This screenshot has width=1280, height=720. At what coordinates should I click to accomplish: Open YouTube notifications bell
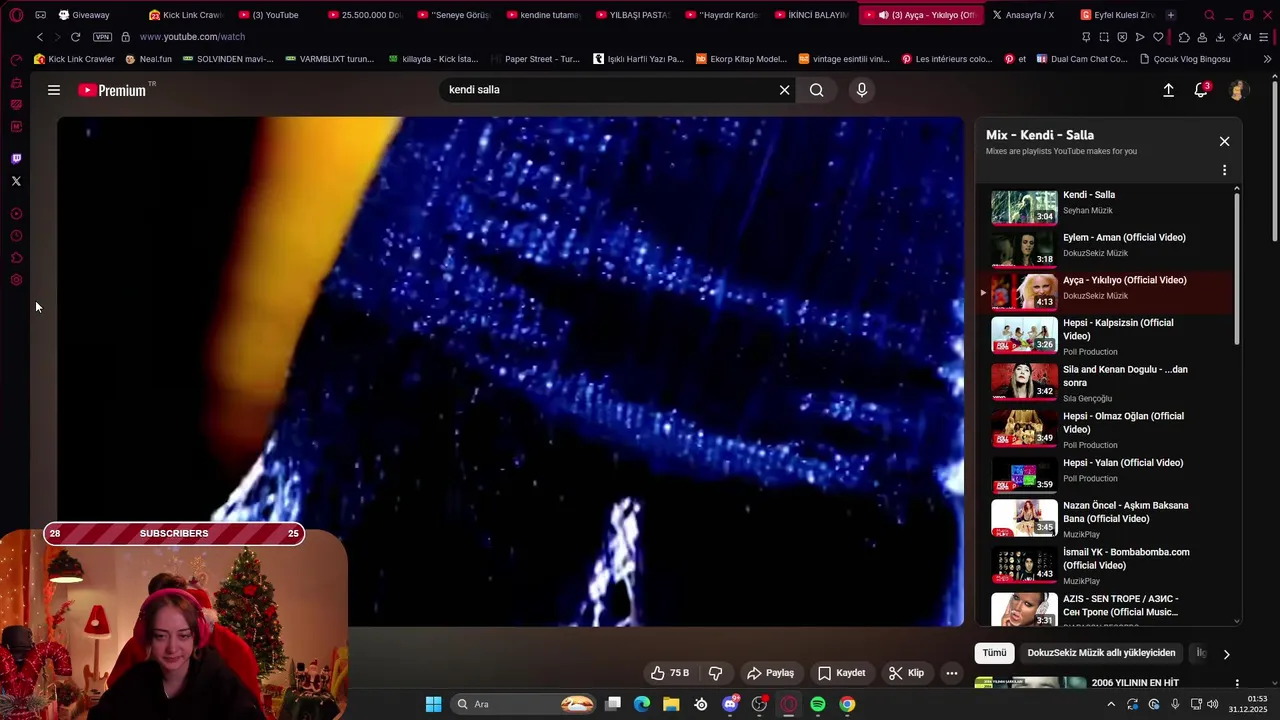click(1201, 90)
